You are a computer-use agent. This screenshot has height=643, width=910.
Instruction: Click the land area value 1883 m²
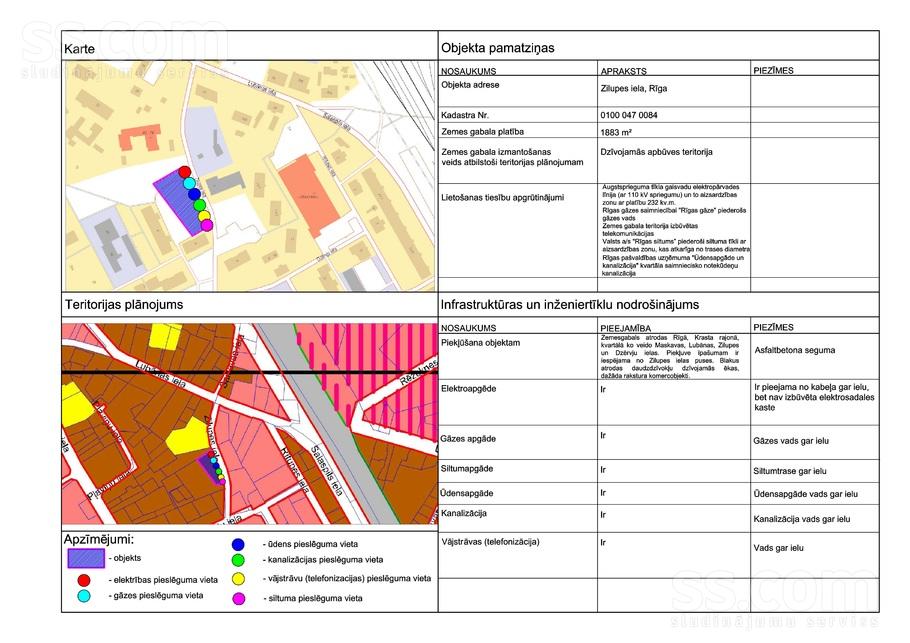pyautogui.click(x=616, y=132)
